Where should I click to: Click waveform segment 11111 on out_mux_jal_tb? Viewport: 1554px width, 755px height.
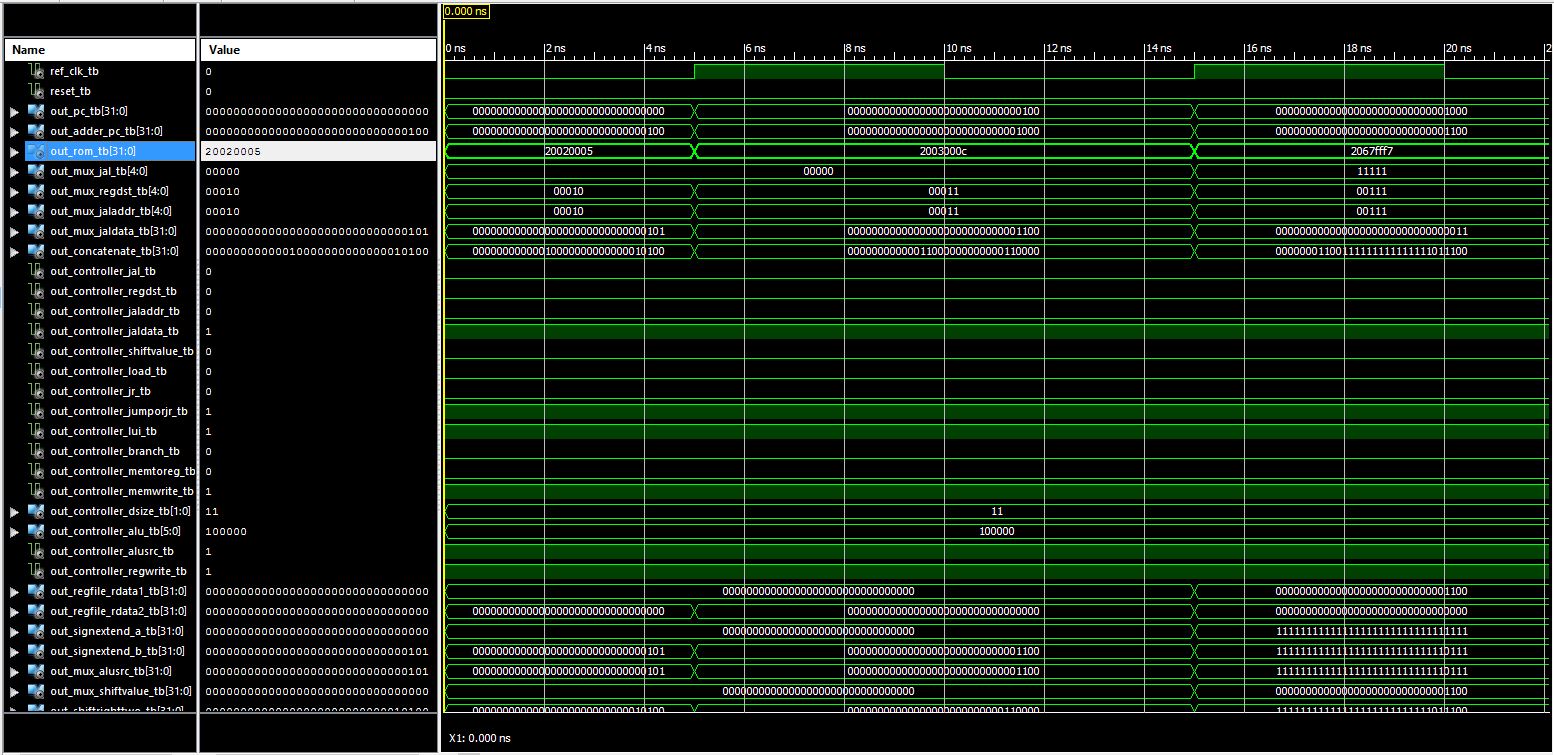click(1371, 171)
